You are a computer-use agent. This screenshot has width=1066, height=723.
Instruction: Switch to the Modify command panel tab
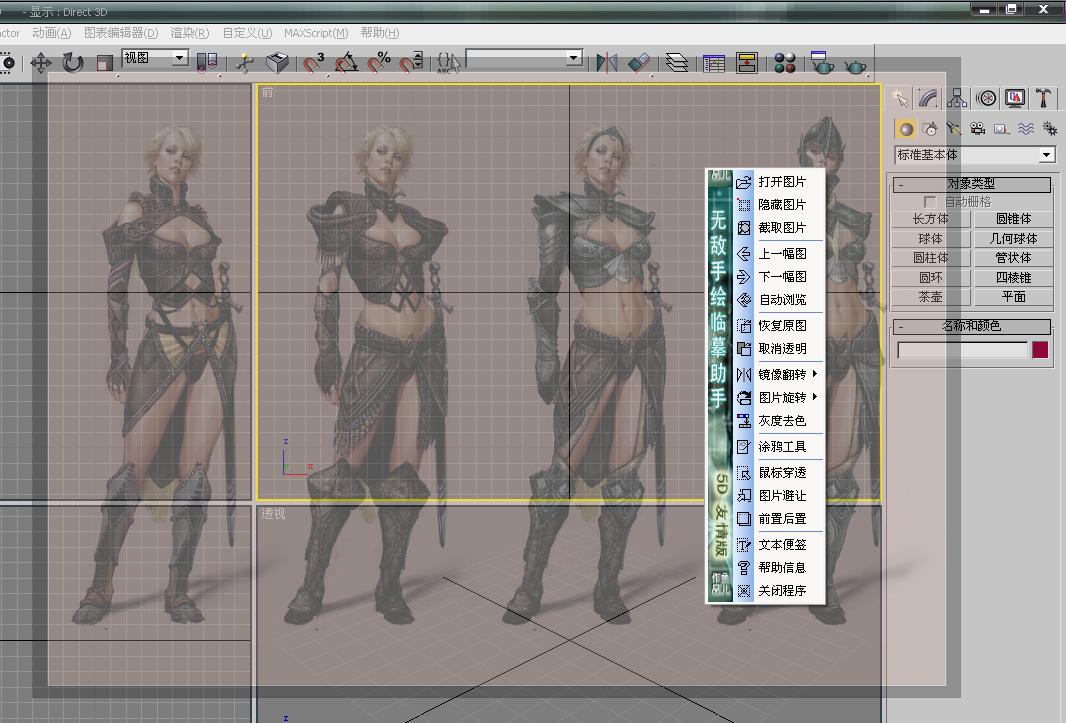tap(929, 99)
